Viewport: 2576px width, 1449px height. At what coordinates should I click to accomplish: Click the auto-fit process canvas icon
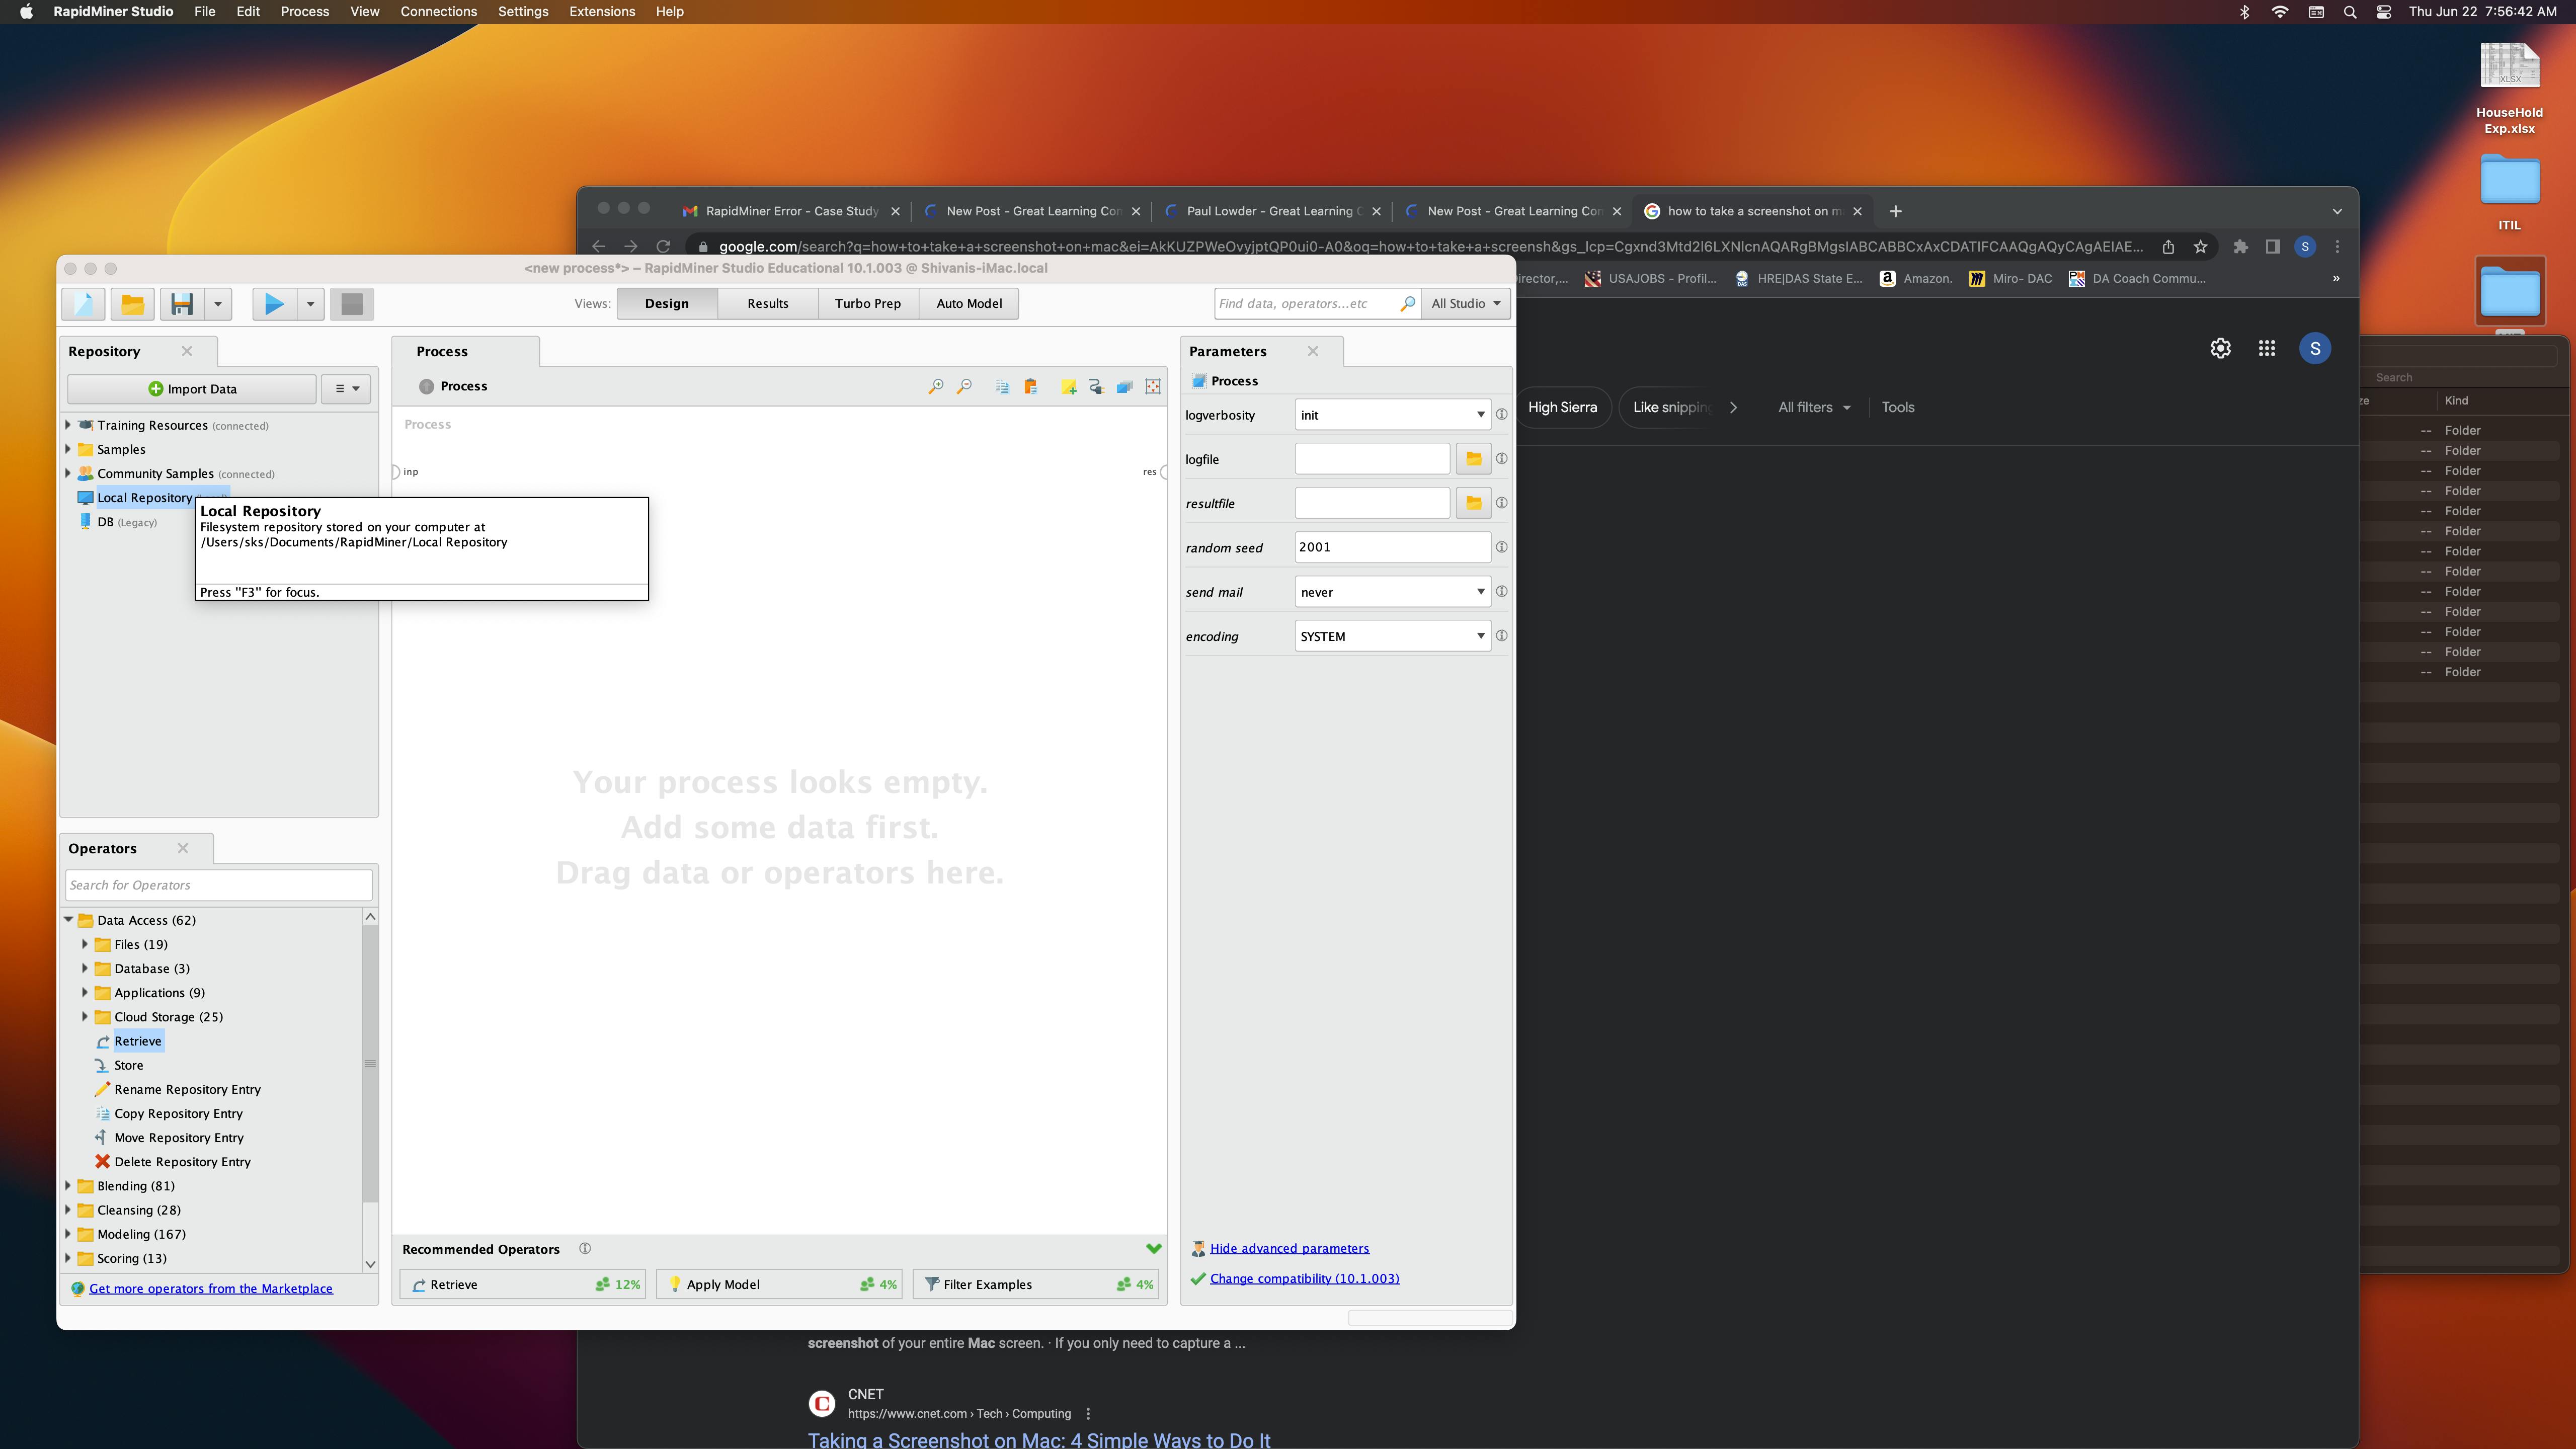pyautogui.click(x=1153, y=387)
